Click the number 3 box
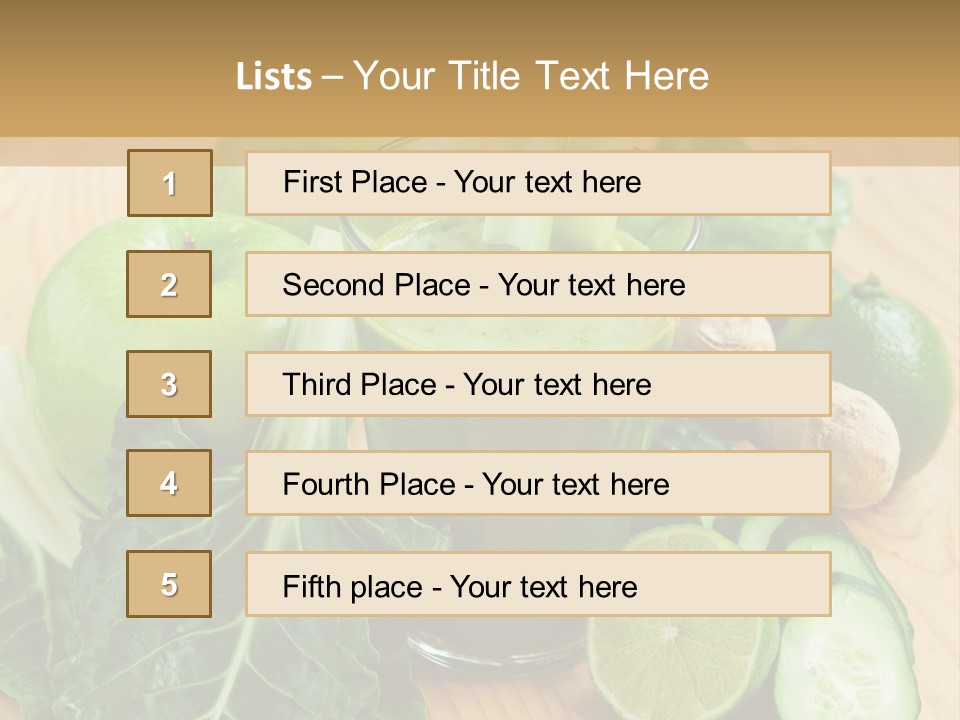 click(x=170, y=384)
